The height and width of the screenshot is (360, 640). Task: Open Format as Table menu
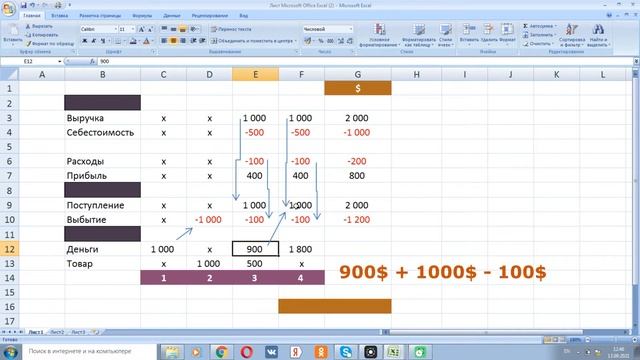point(419,35)
